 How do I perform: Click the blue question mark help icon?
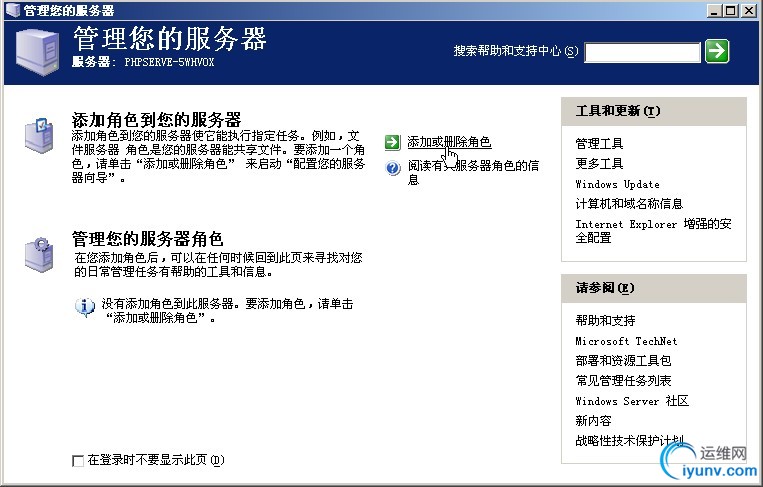click(393, 168)
